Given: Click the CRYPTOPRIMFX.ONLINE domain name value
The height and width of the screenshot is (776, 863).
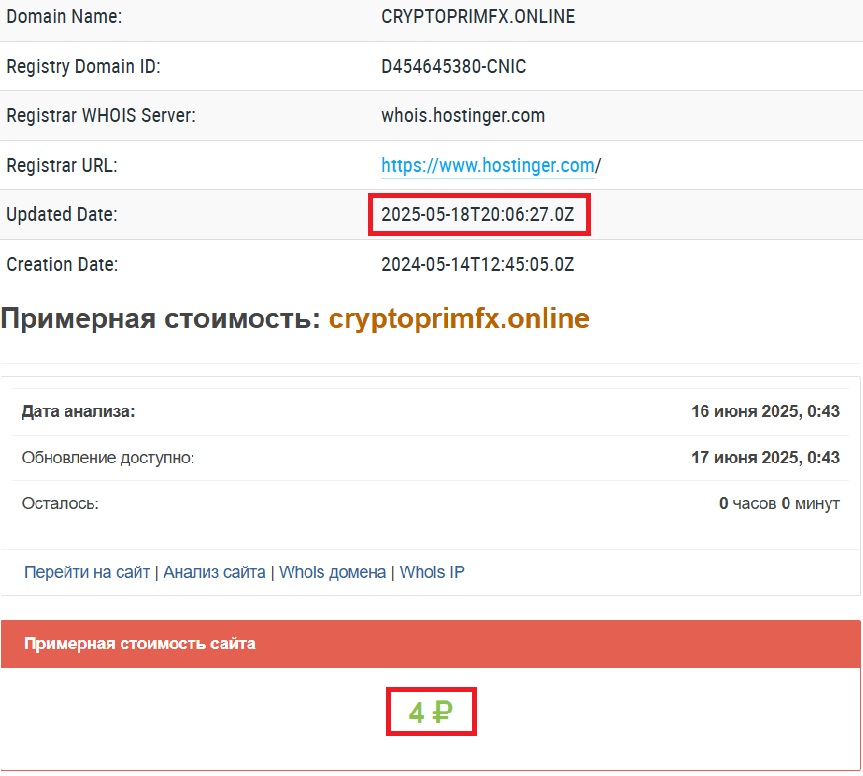Looking at the screenshot, I should click(478, 17).
